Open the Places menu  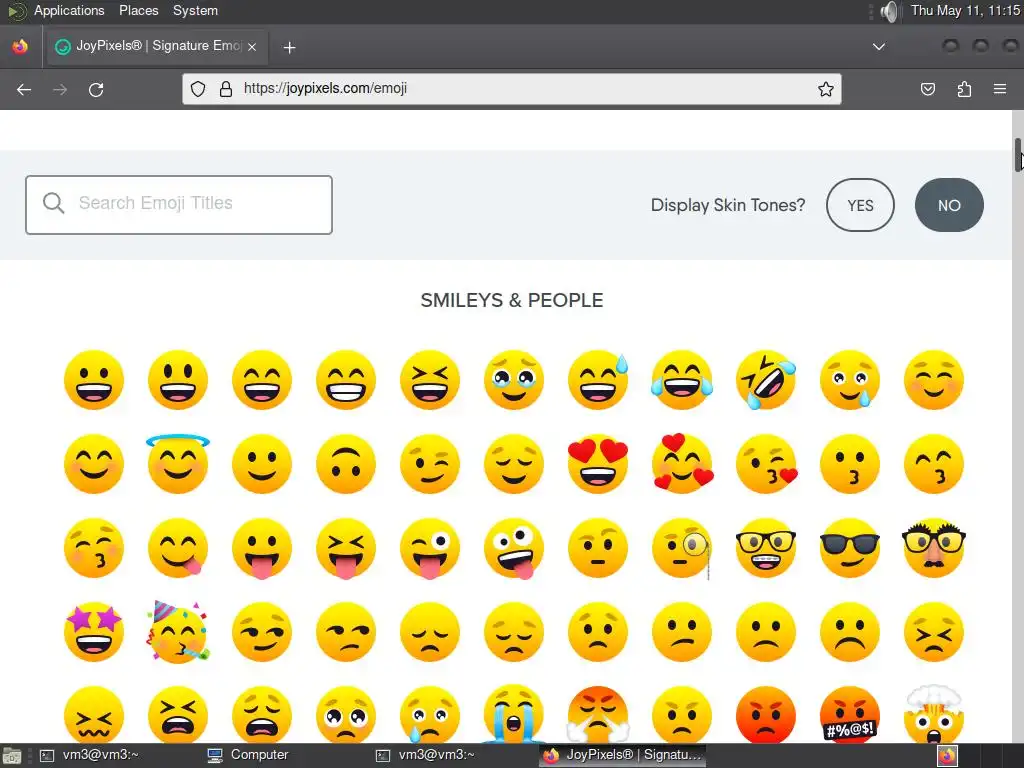click(x=138, y=10)
